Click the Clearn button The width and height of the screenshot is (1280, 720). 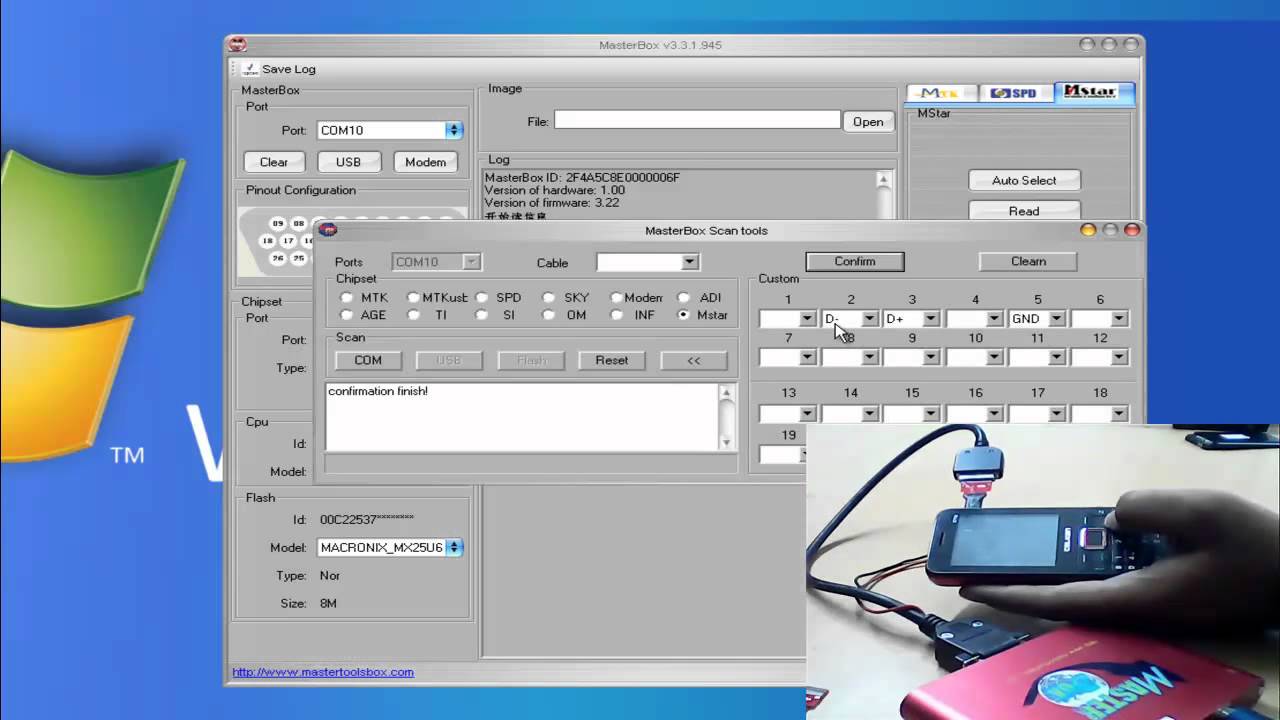[x=1028, y=261]
